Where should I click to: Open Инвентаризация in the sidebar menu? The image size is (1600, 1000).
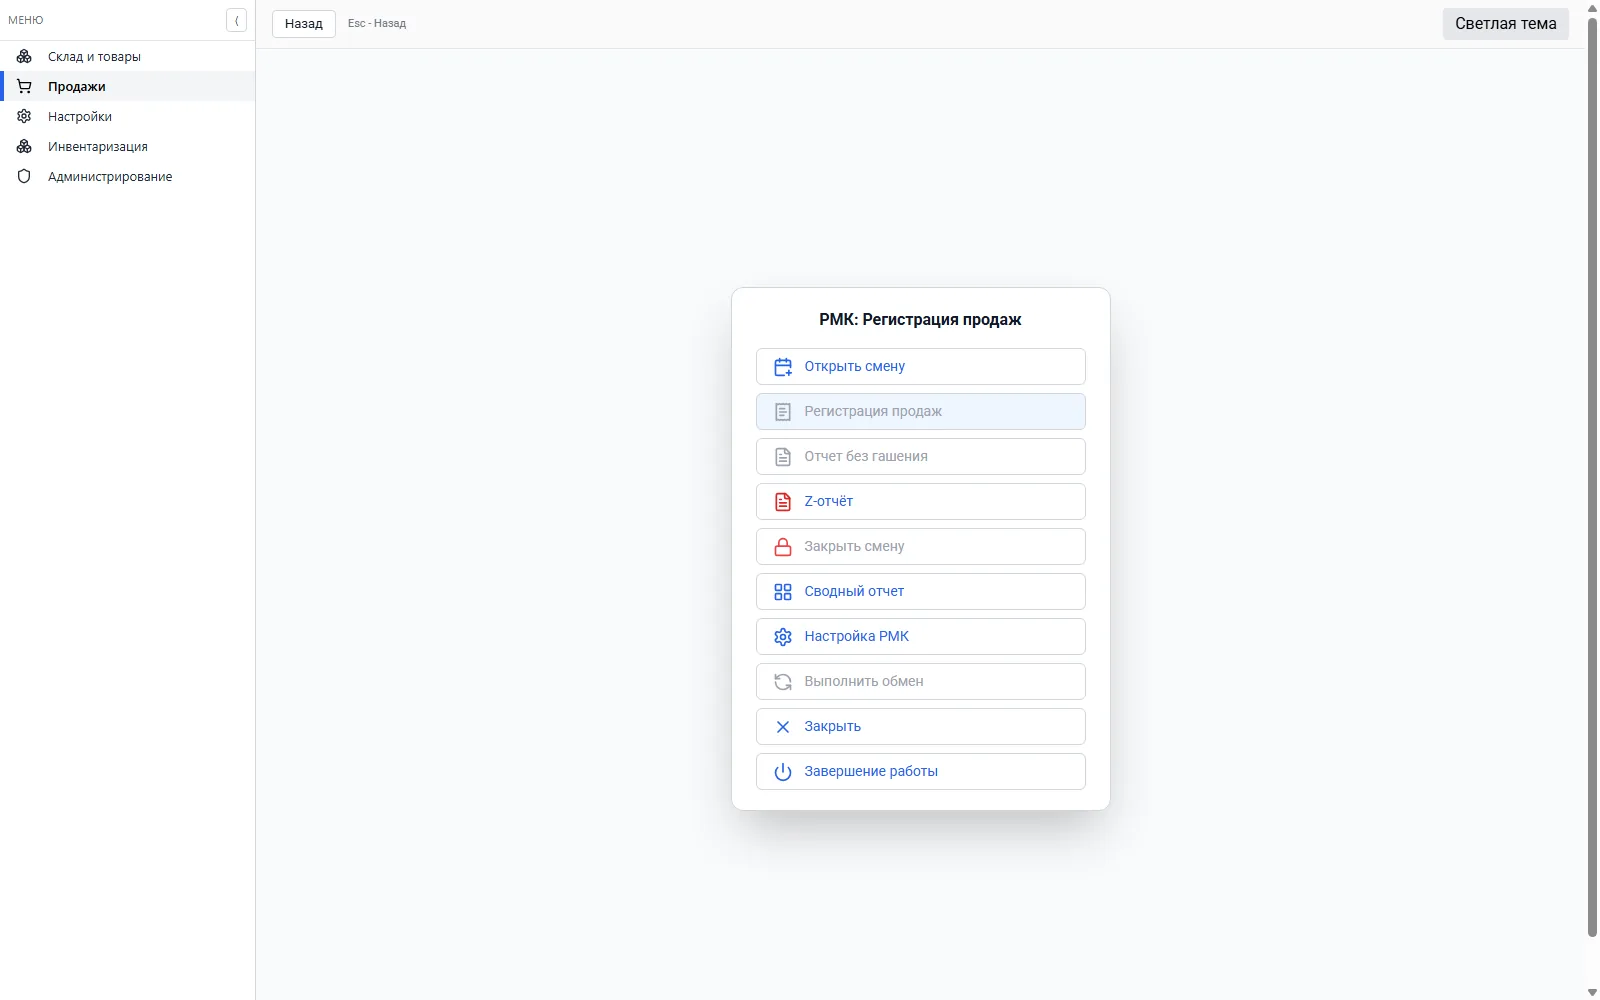[128, 147]
